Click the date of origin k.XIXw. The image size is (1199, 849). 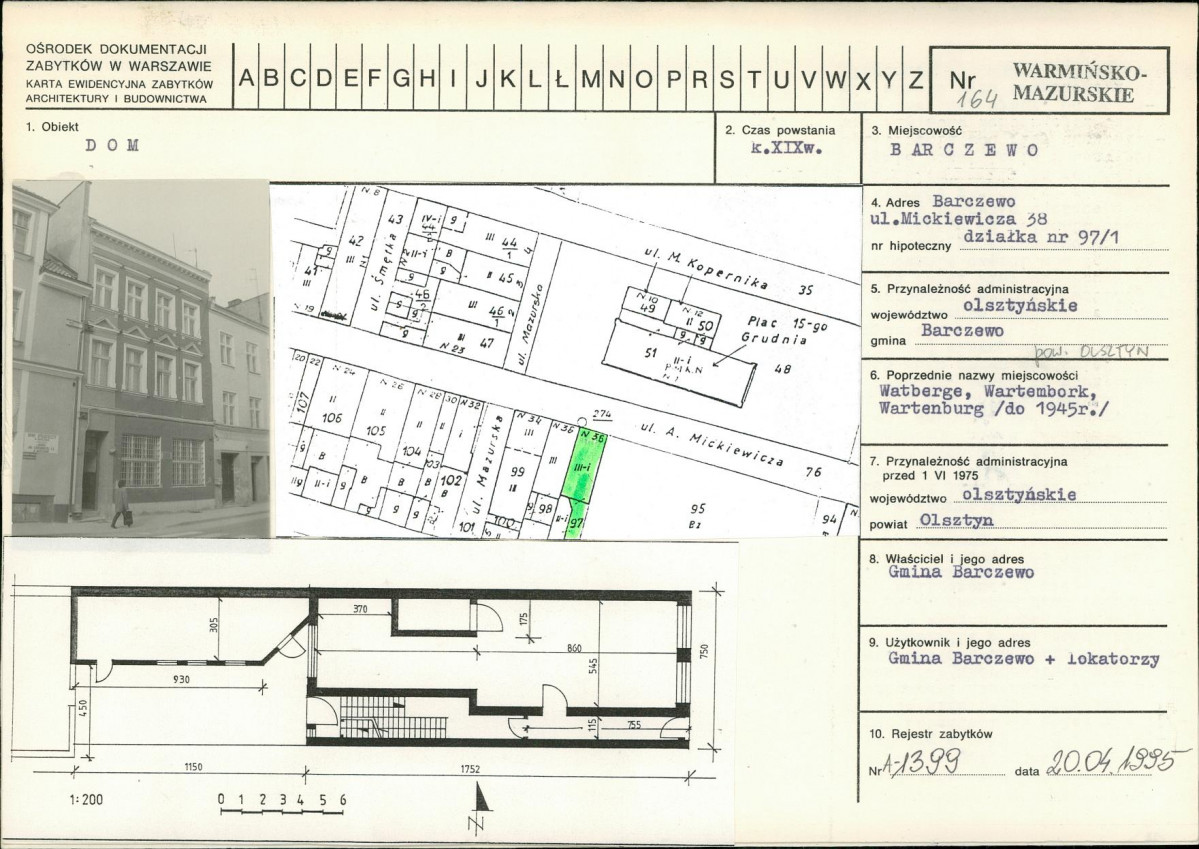(787, 148)
